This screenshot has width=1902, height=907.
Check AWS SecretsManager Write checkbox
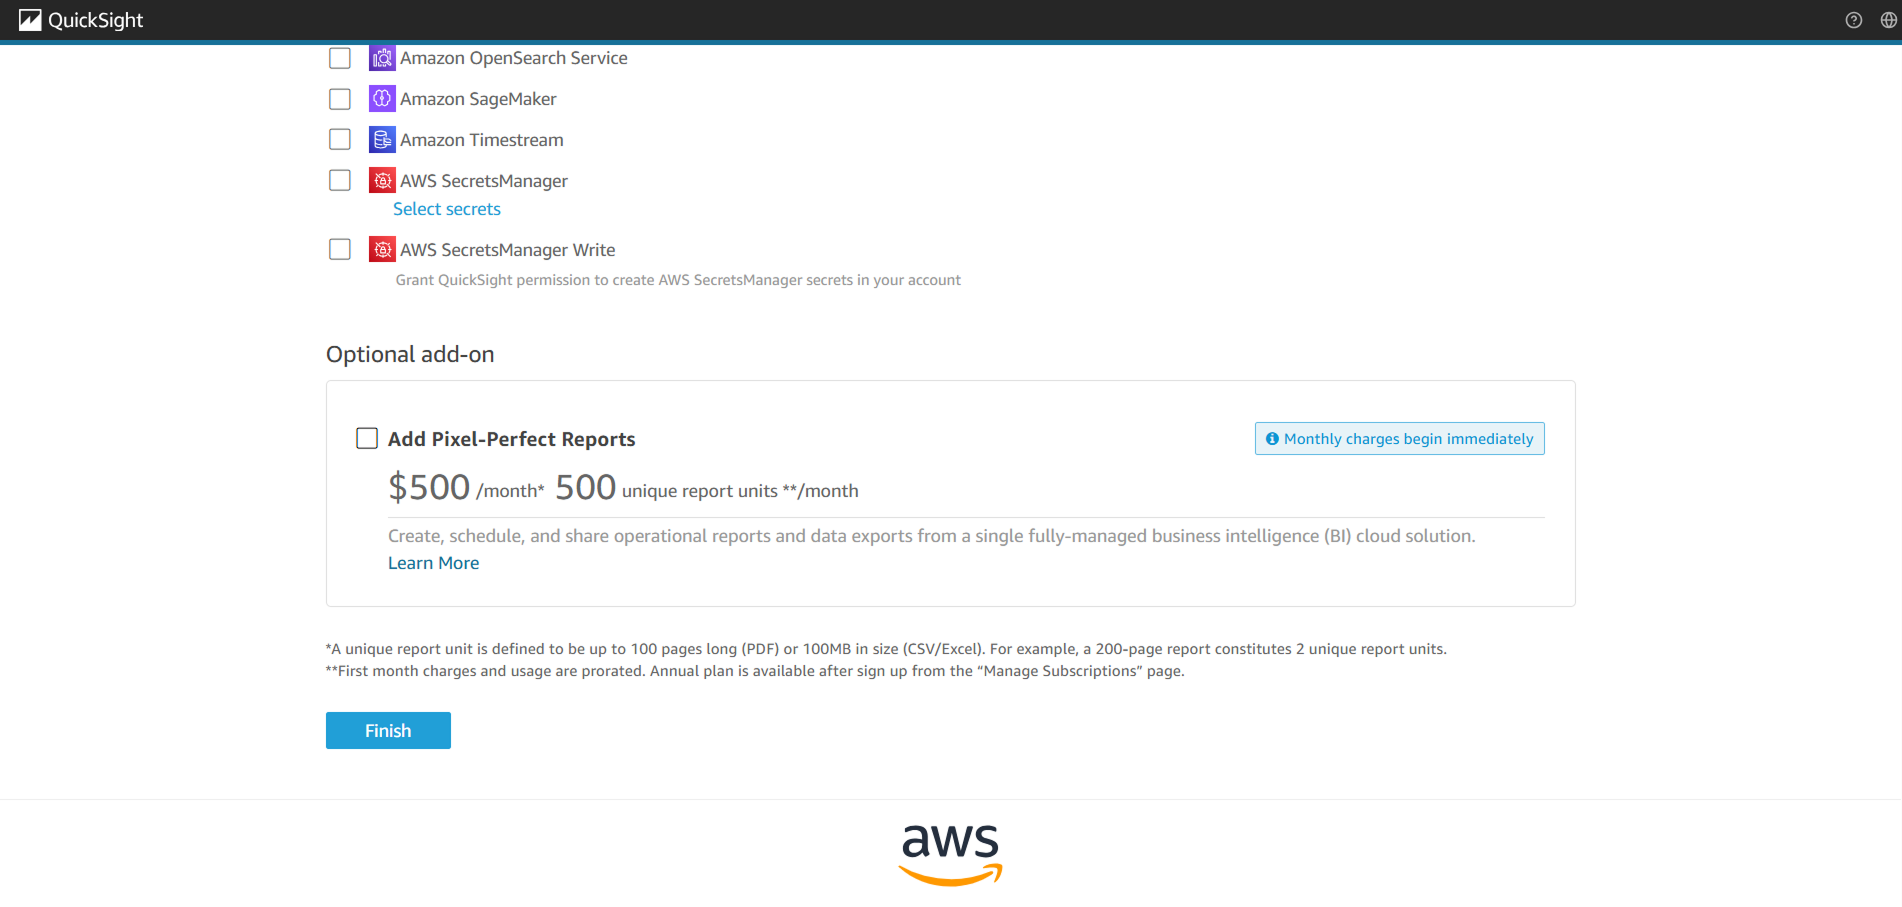(340, 250)
